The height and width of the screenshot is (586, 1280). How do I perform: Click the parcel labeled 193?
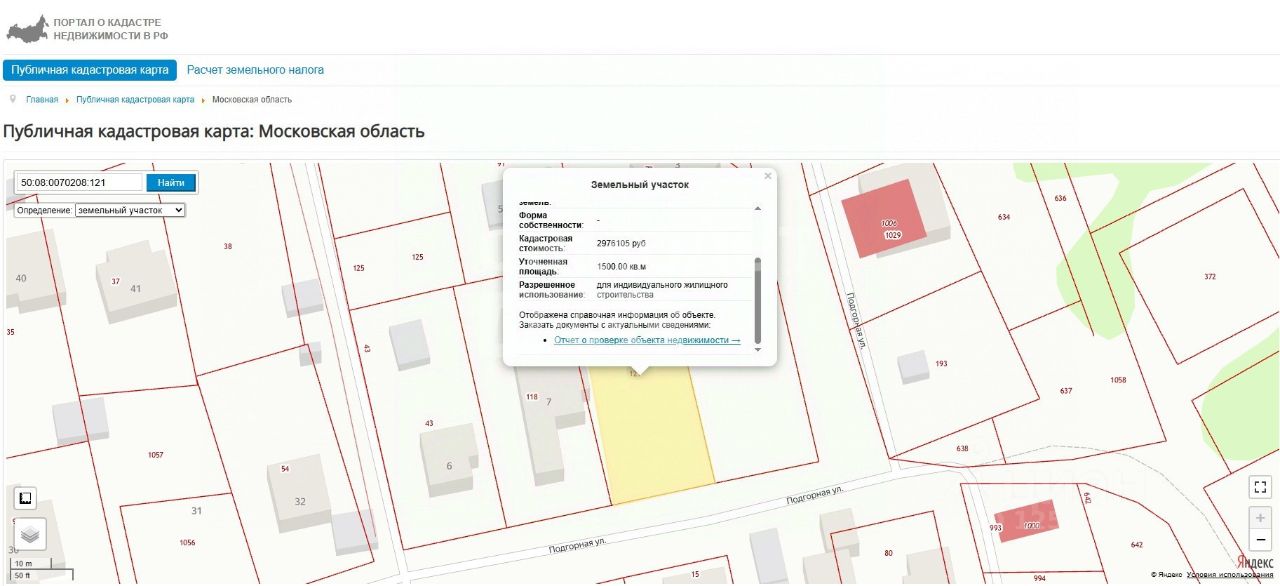click(x=942, y=364)
